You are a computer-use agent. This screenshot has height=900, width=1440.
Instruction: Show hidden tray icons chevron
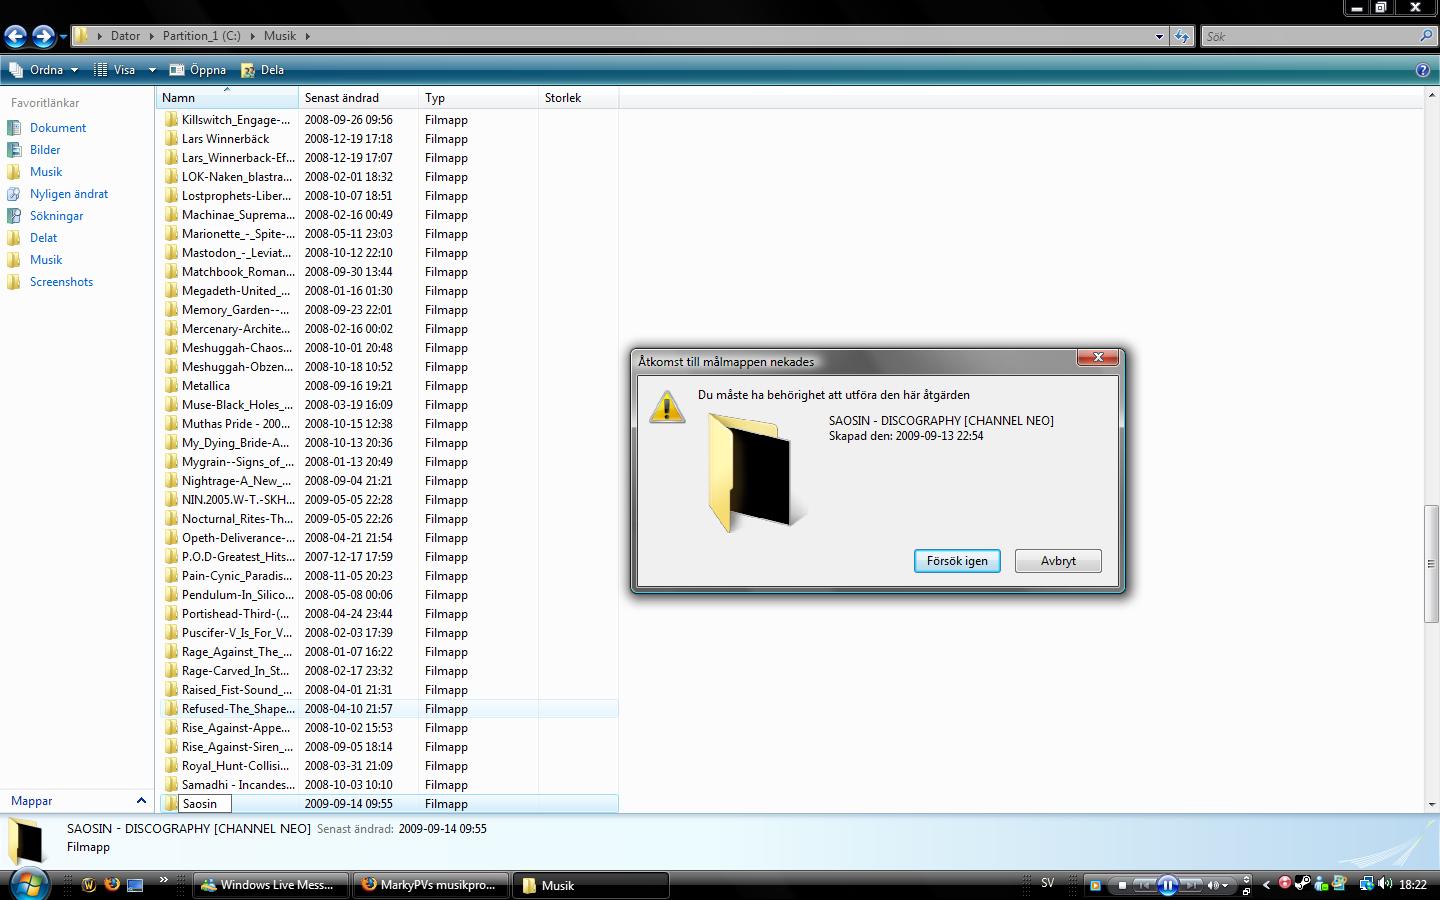(x=1267, y=885)
